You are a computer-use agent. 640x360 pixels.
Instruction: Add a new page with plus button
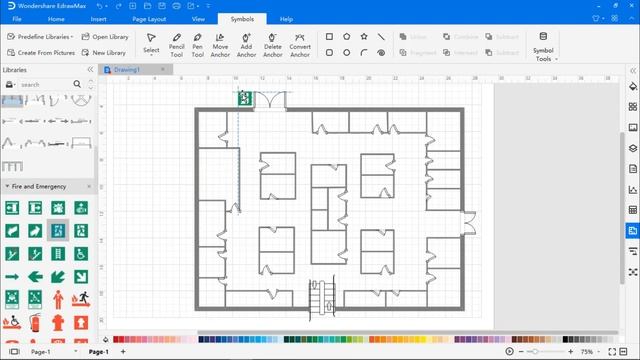123,351
